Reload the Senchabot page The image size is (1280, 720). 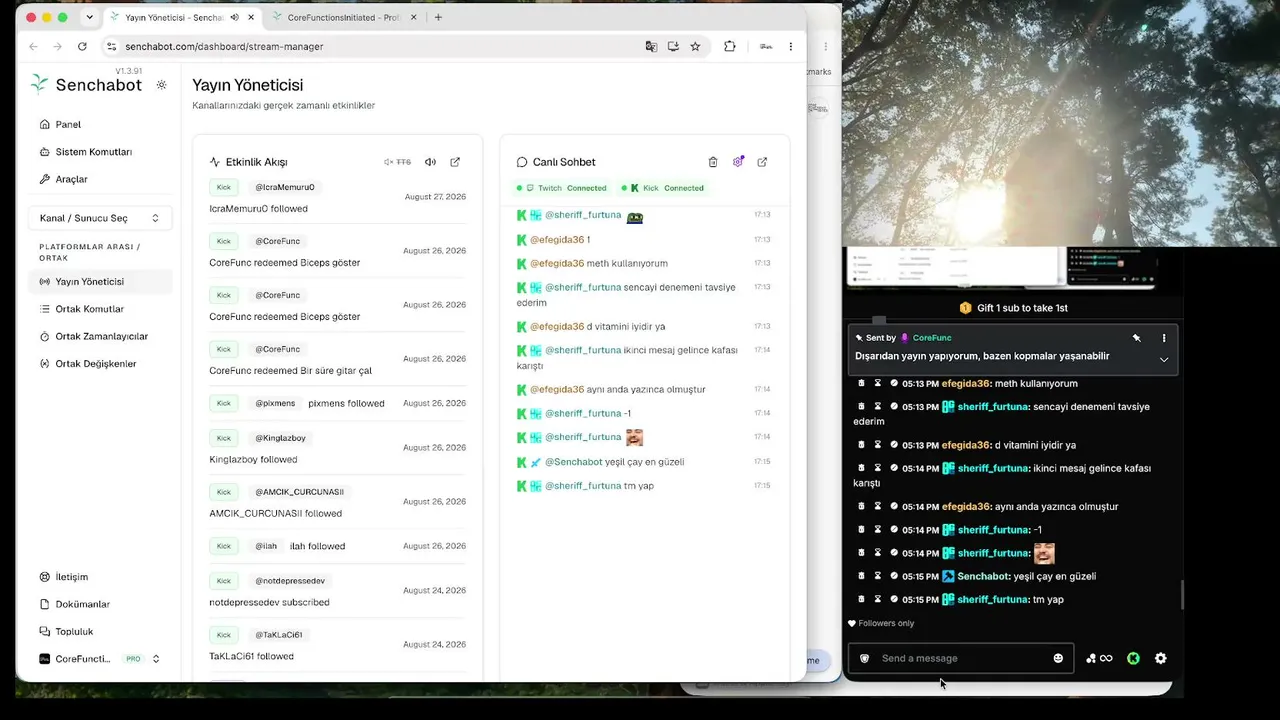(x=82, y=46)
